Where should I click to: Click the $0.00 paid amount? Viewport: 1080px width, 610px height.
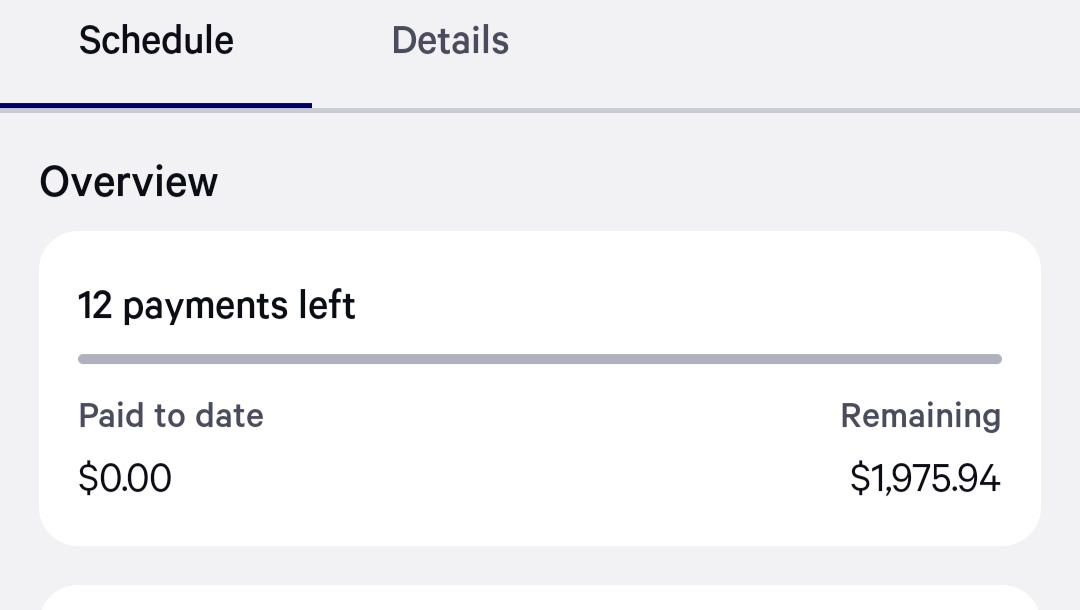[125, 478]
